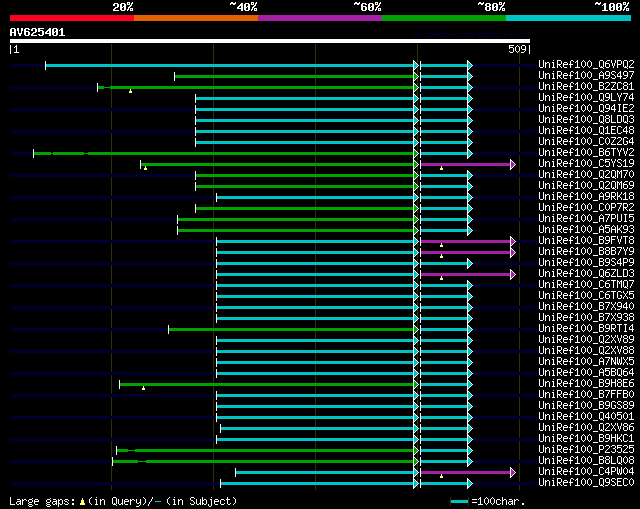Click the UniRef100_Q6ZLD3 label
This screenshot has height=509, width=640.
coord(586,274)
